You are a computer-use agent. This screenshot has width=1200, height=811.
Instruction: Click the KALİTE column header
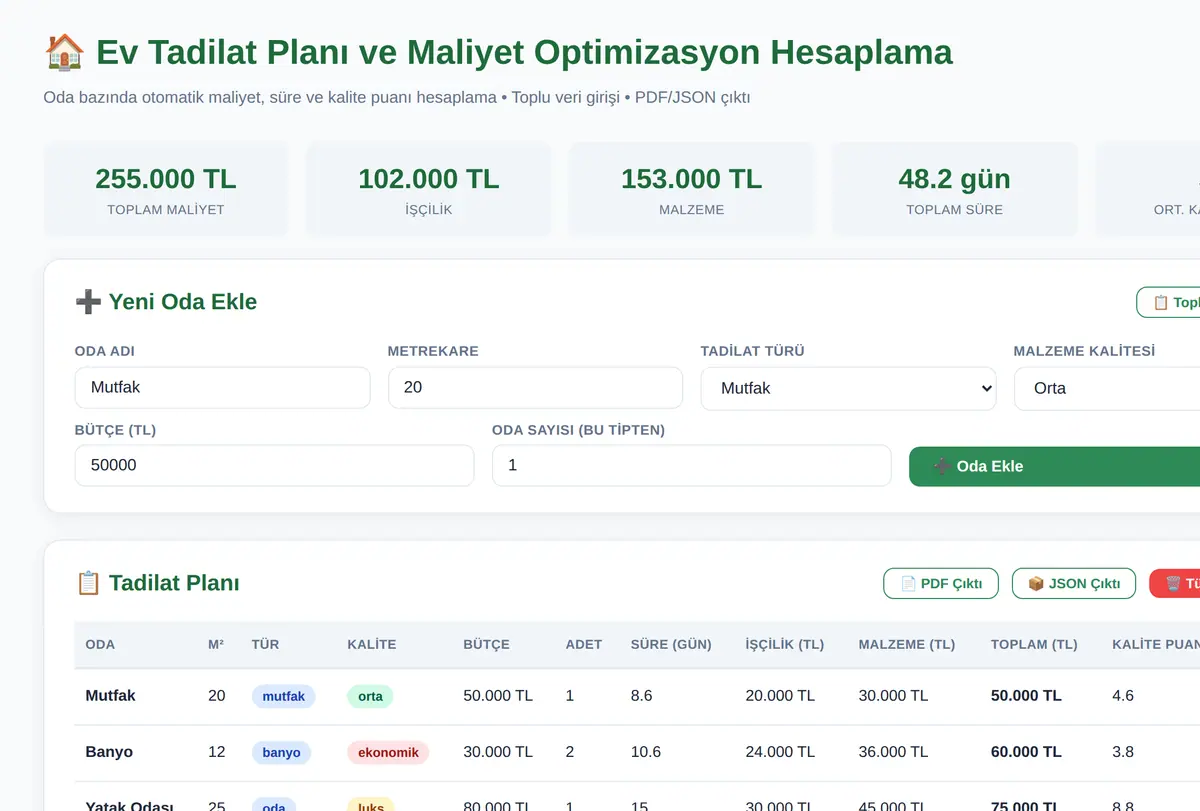point(372,644)
